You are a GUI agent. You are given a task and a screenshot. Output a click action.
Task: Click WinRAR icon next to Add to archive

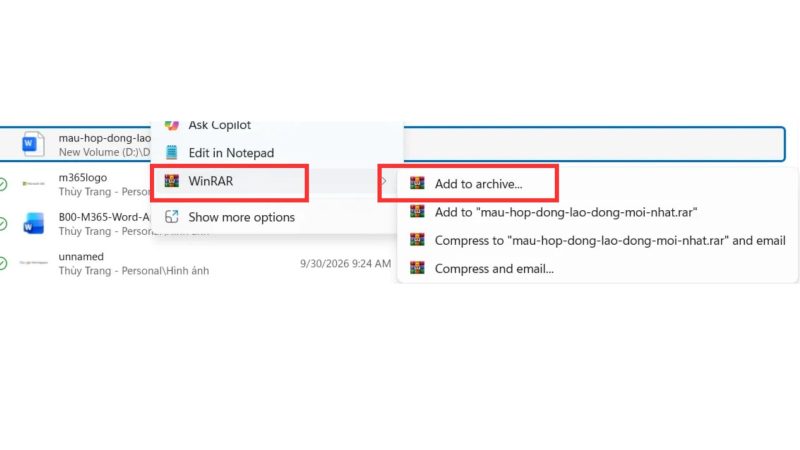click(417, 184)
